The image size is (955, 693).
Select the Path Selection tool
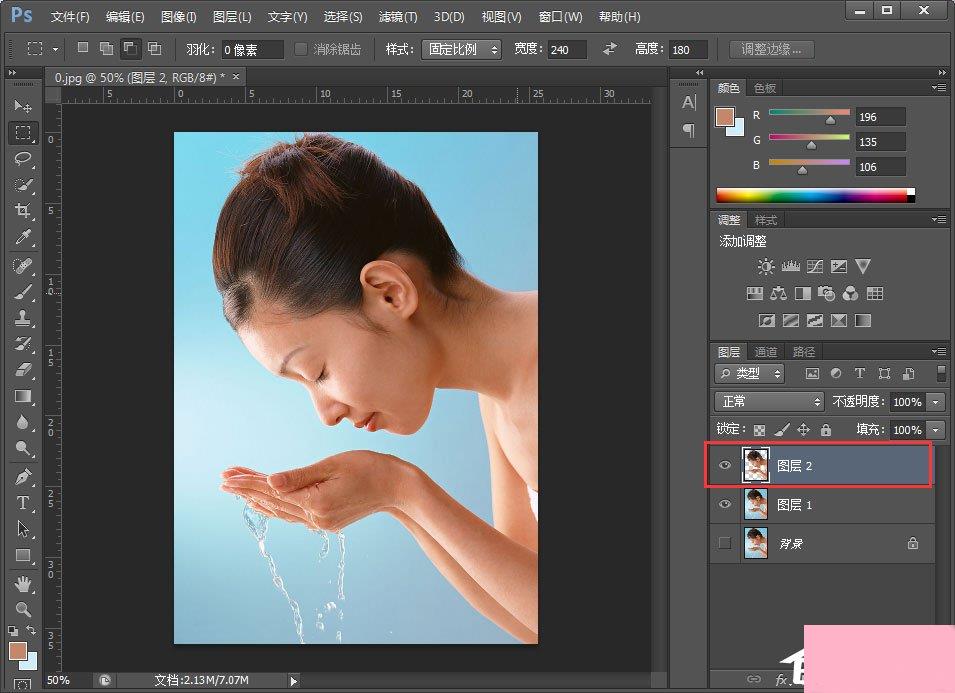click(23, 529)
